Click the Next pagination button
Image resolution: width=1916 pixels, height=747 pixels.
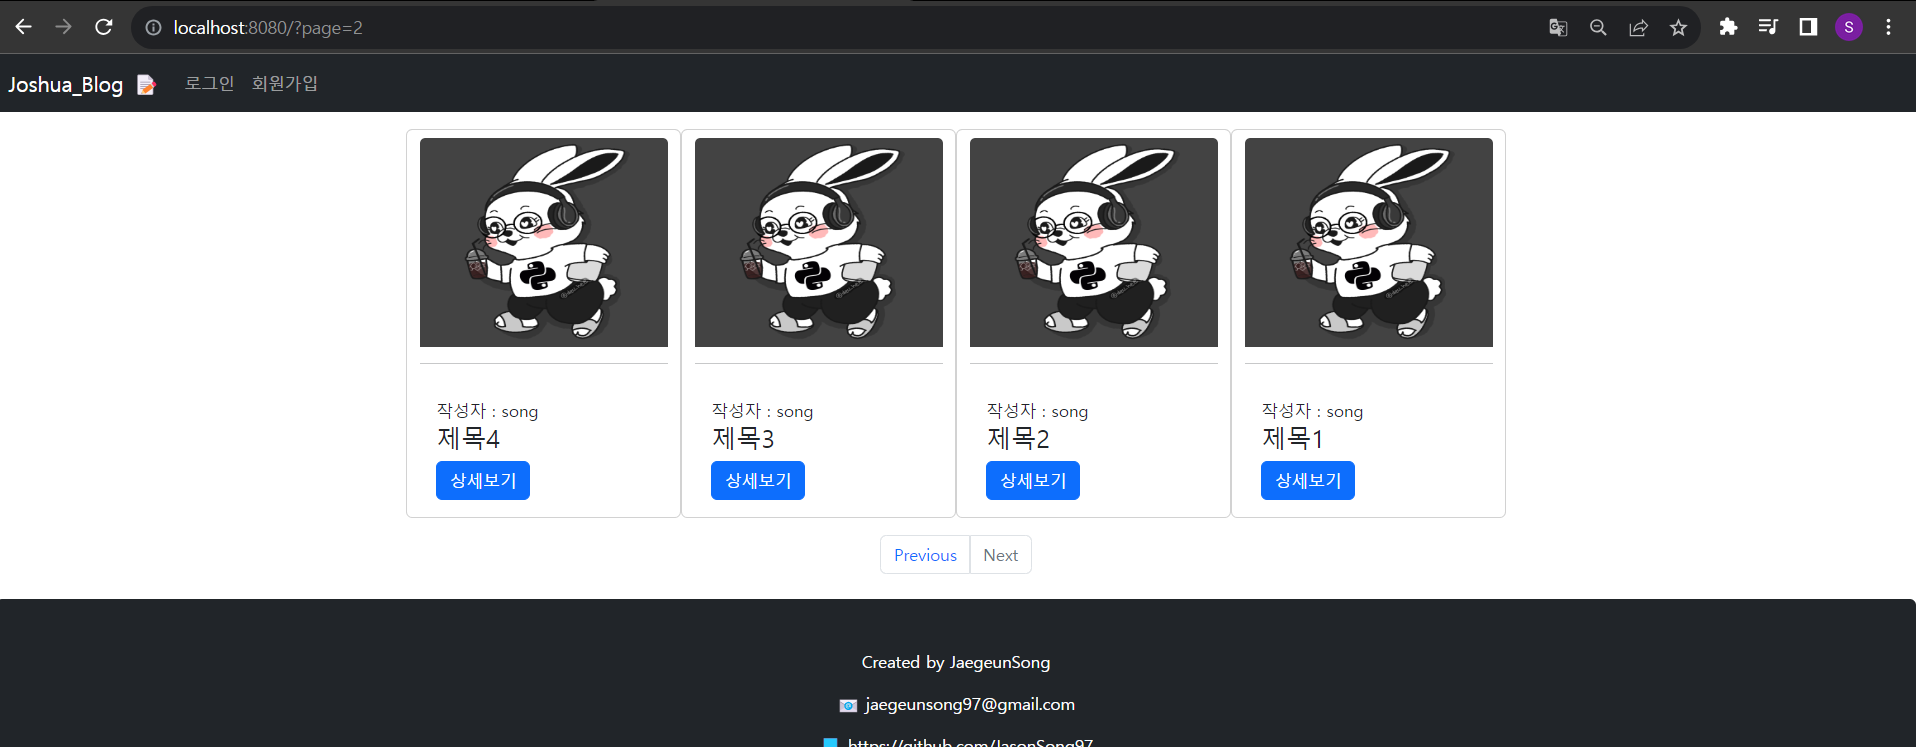coord(1000,555)
